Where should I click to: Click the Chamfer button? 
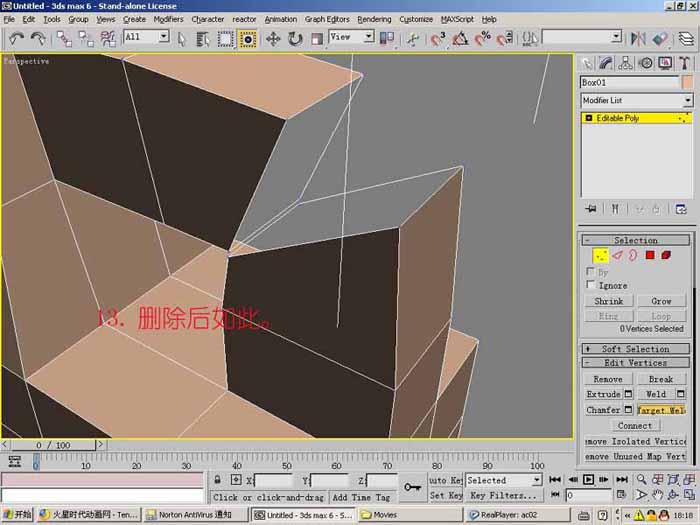tap(604, 409)
